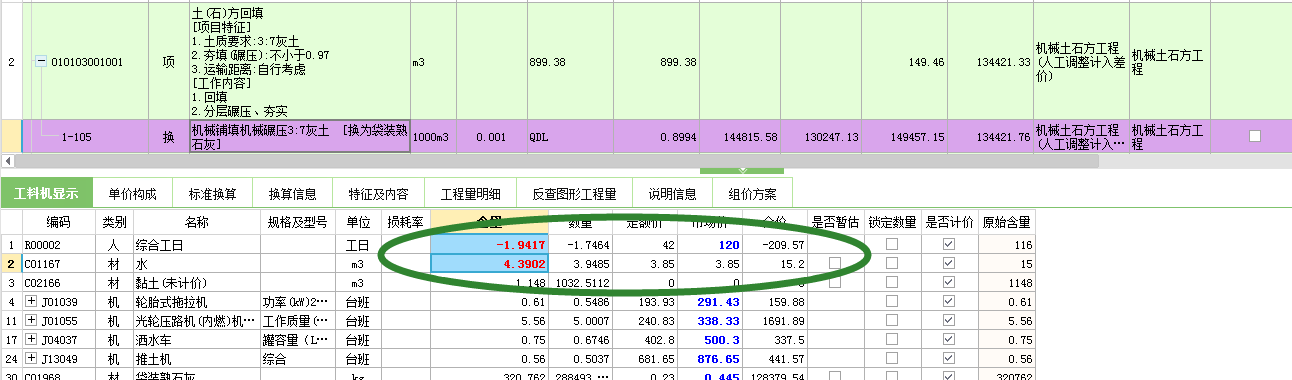Toggle 锁定数量 for 洒水车 row
Viewport: 1292px width, 380px height.
point(892,338)
